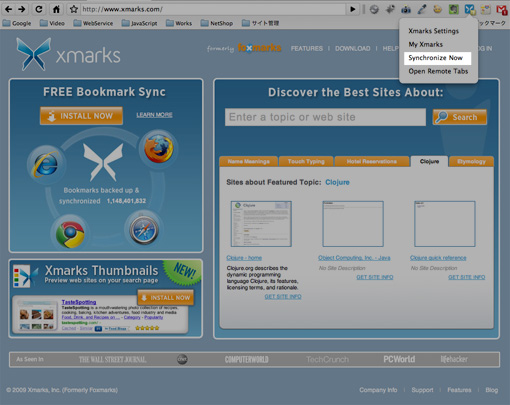The height and width of the screenshot is (405, 510).
Task: Open the Google bookmarks folder
Action: (x=17, y=23)
